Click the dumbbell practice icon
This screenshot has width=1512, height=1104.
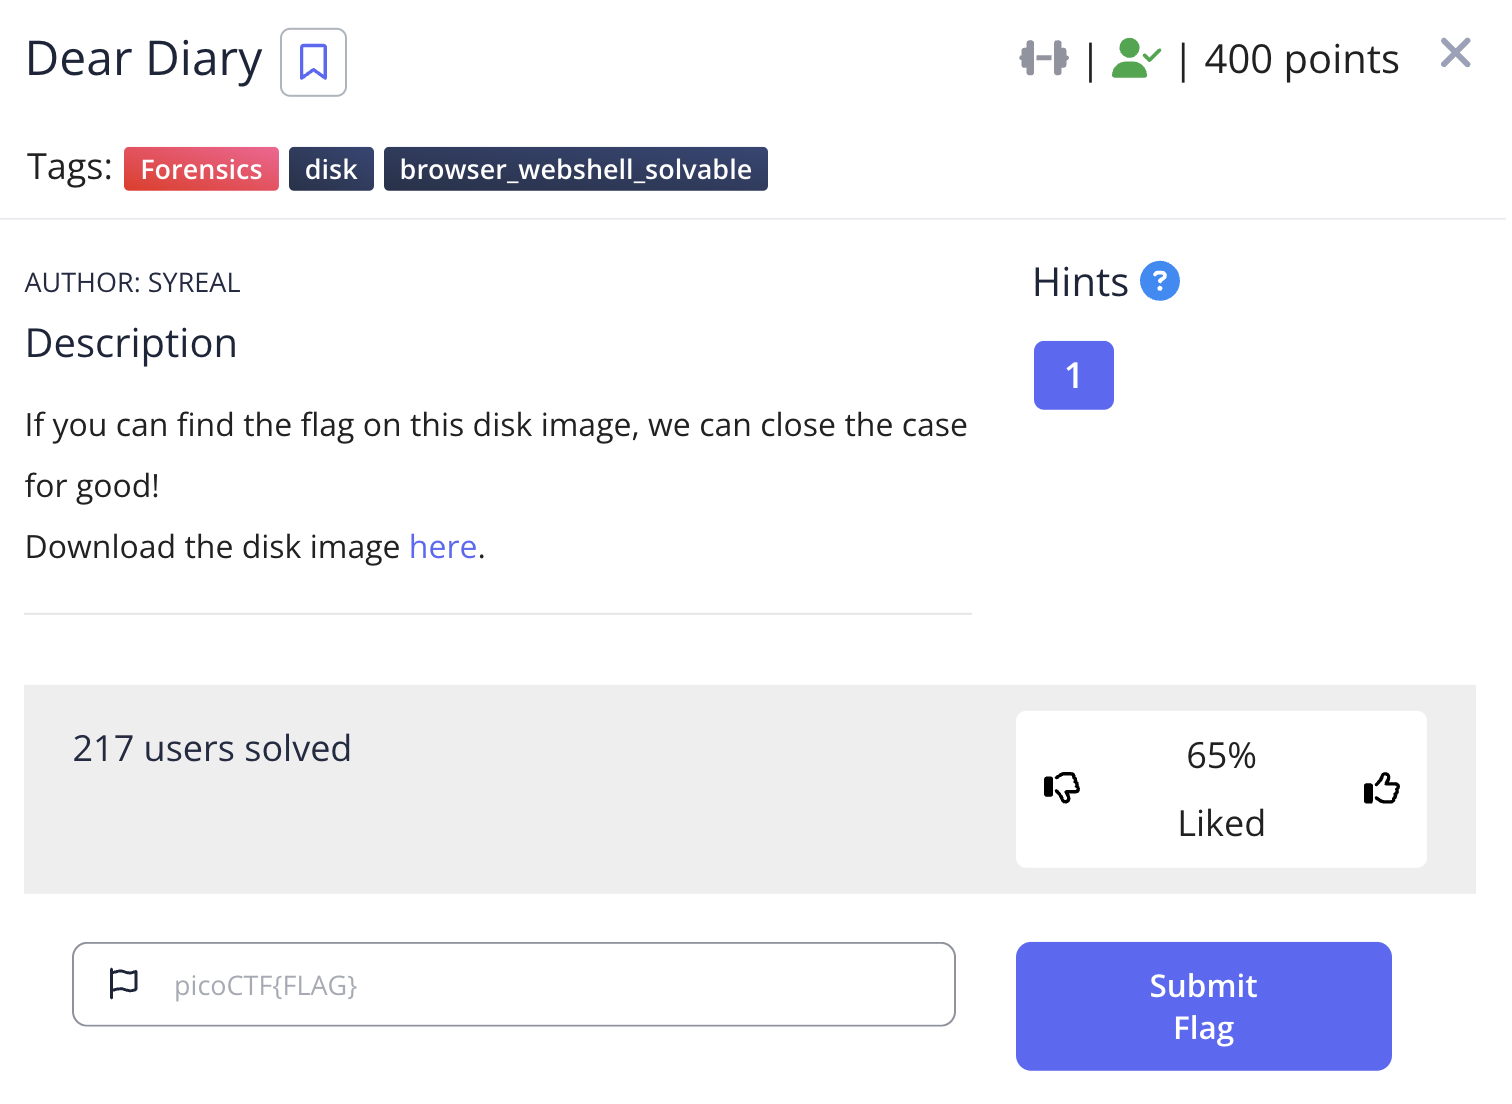tap(1044, 59)
